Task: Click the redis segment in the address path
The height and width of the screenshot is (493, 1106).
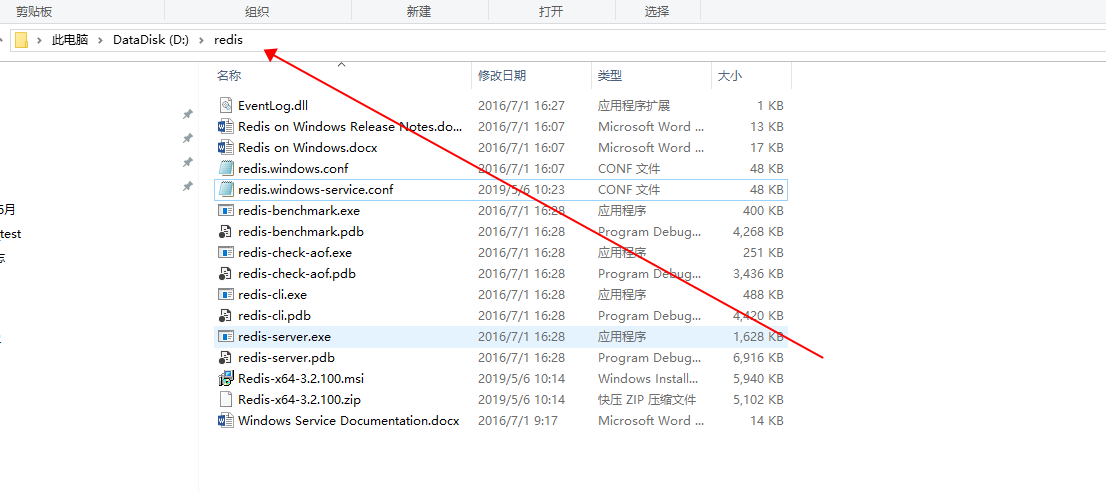Action: tap(229, 40)
